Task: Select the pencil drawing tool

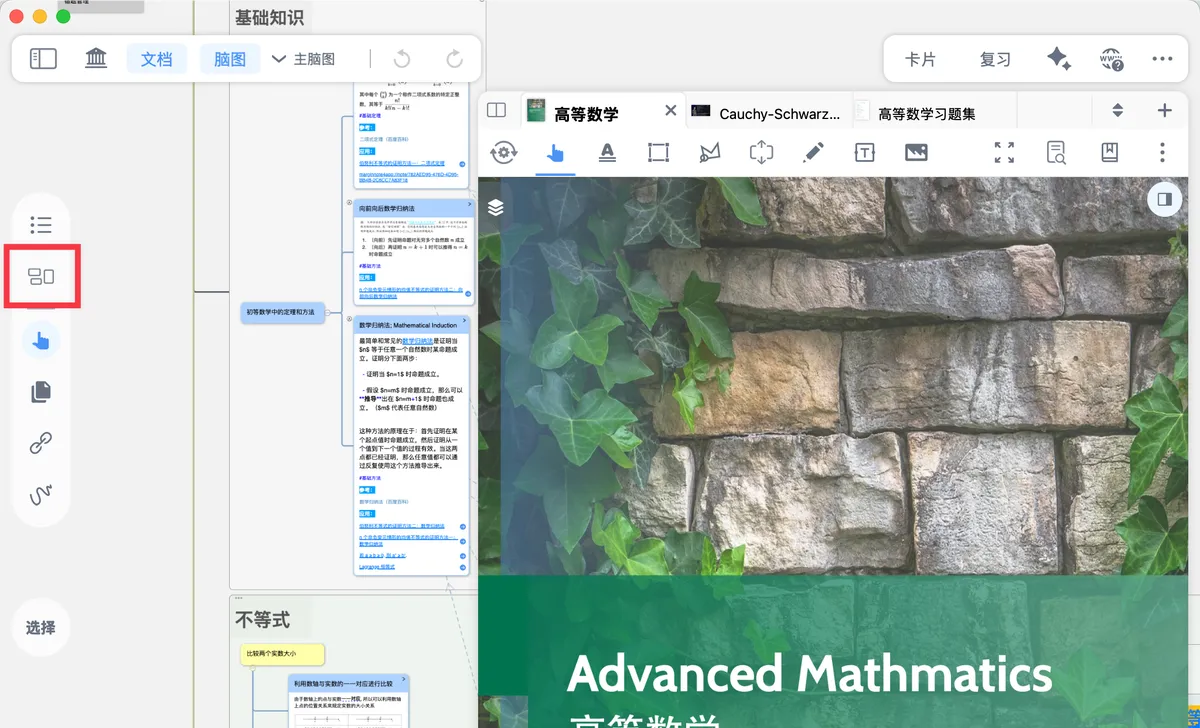Action: tap(813, 152)
